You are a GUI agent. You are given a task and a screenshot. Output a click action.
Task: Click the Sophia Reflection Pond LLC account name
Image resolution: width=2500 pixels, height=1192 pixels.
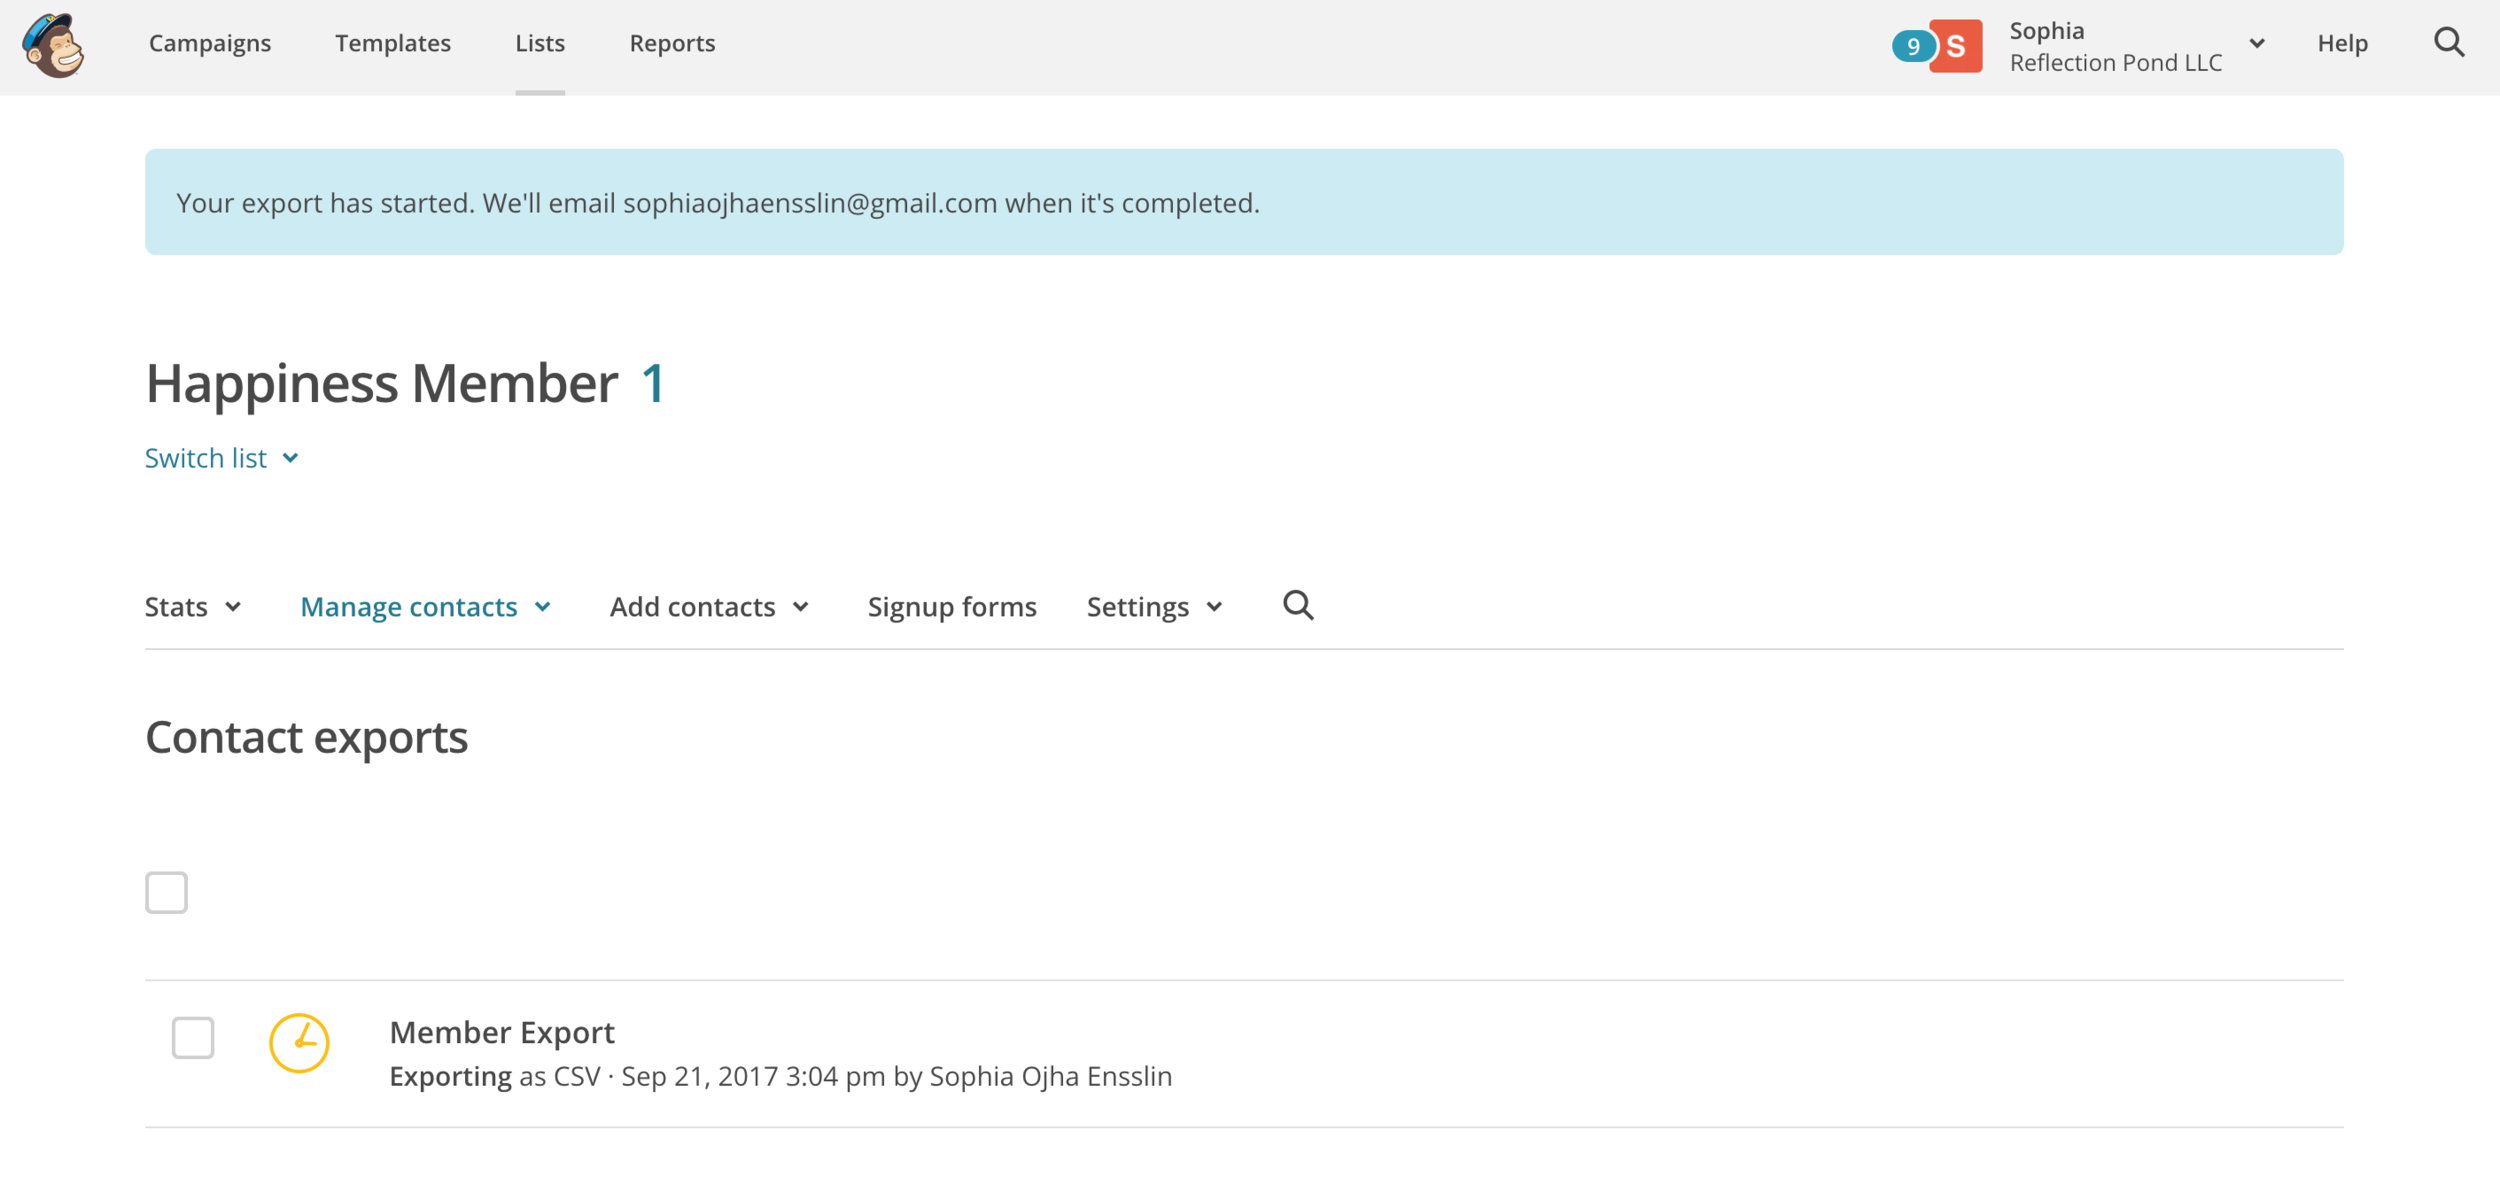coord(2115,46)
